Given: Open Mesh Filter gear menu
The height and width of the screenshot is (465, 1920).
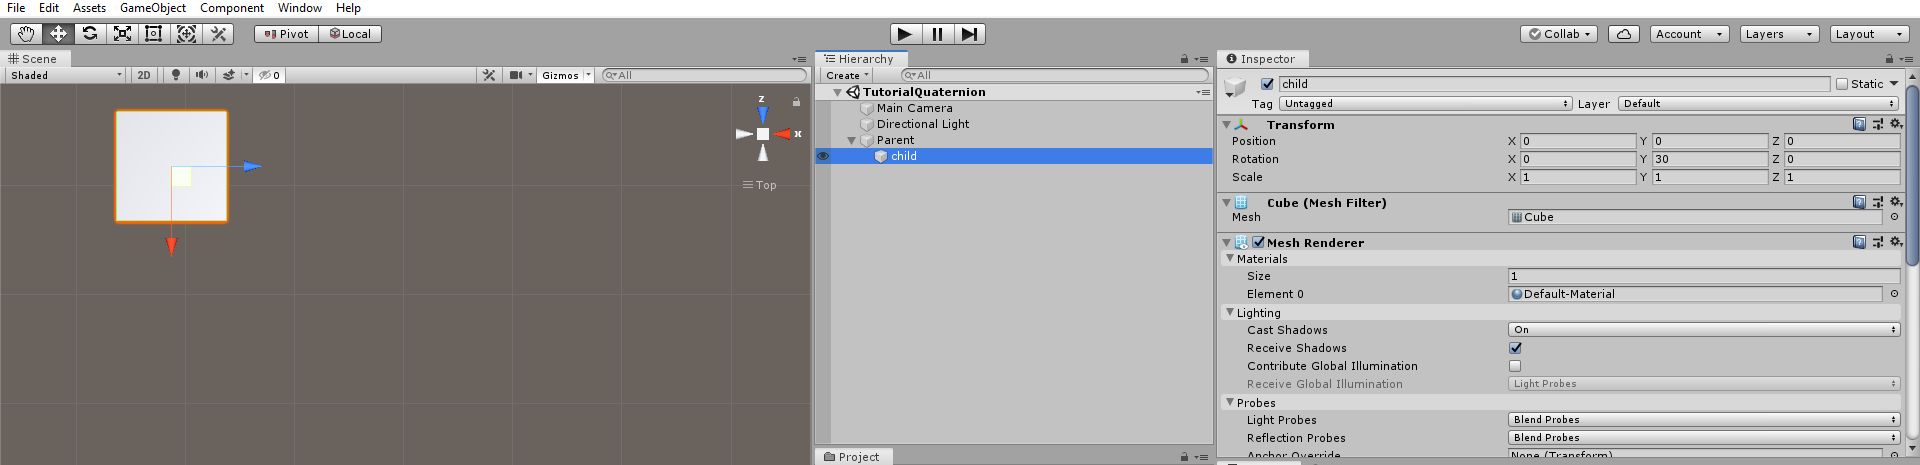Looking at the screenshot, I should pos(1895,202).
